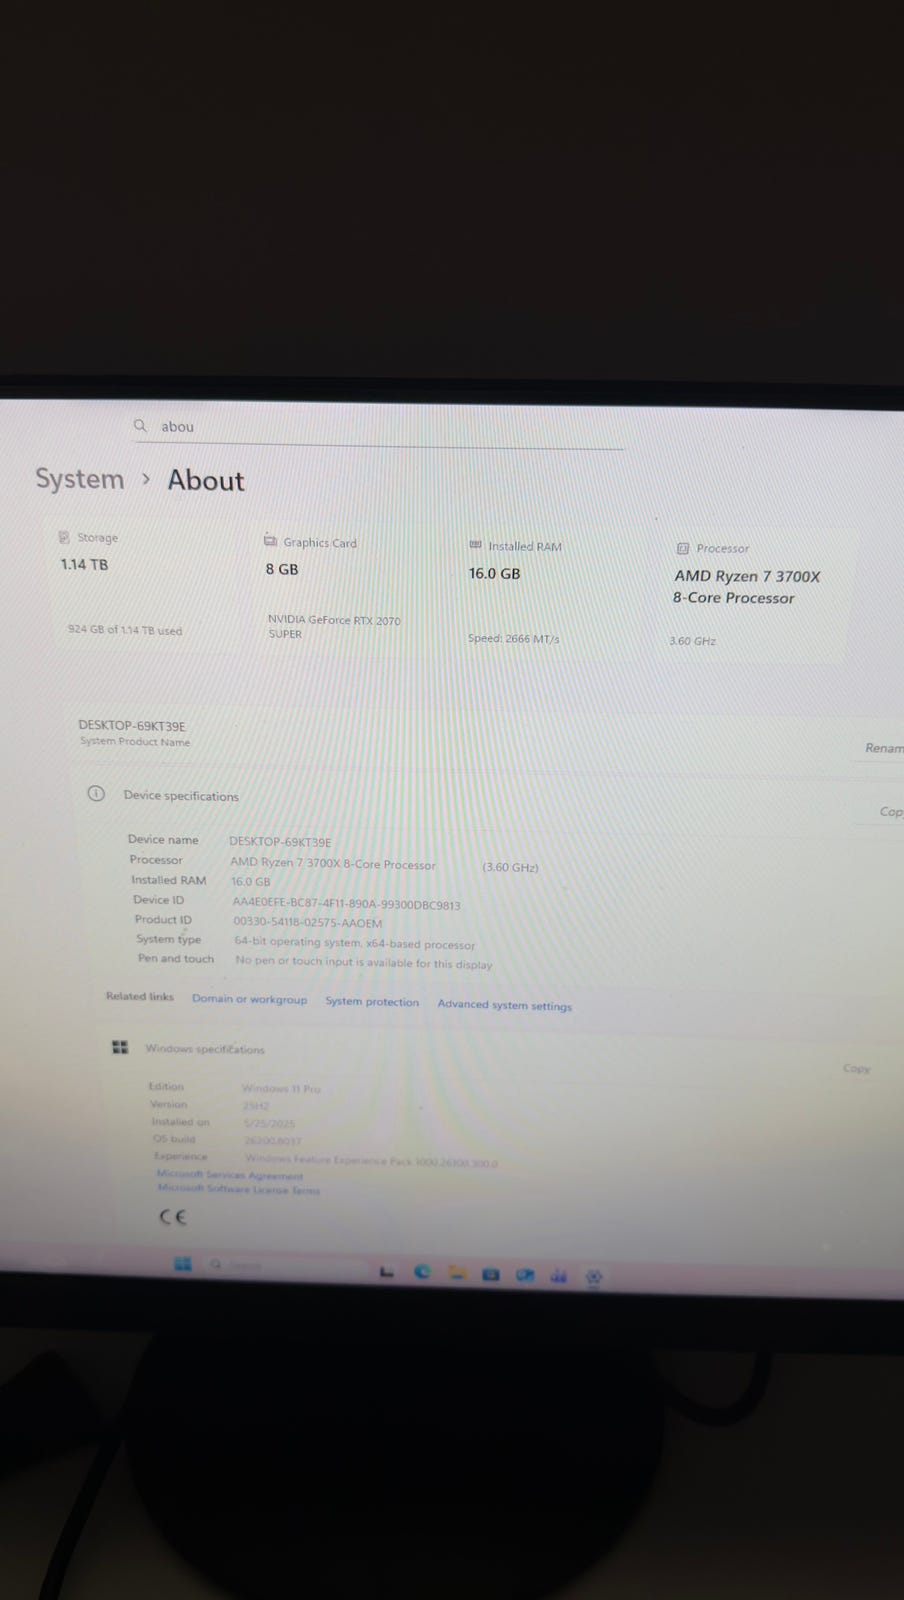Image resolution: width=904 pixels, height=1600 pixels.
Task: Click the CE mark icon
Action: coord(173,1217)
